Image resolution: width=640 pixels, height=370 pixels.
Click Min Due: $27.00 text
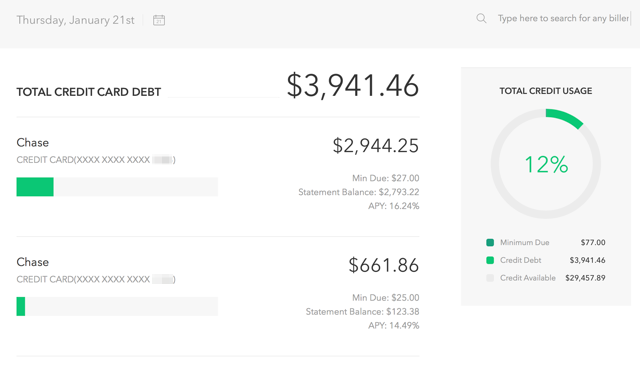tap(386, 178)
